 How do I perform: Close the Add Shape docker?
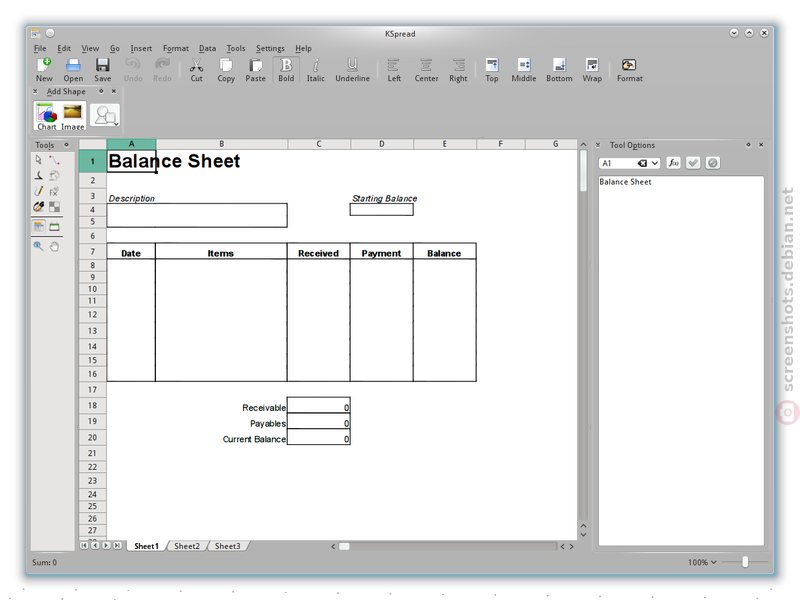point(114,91)
